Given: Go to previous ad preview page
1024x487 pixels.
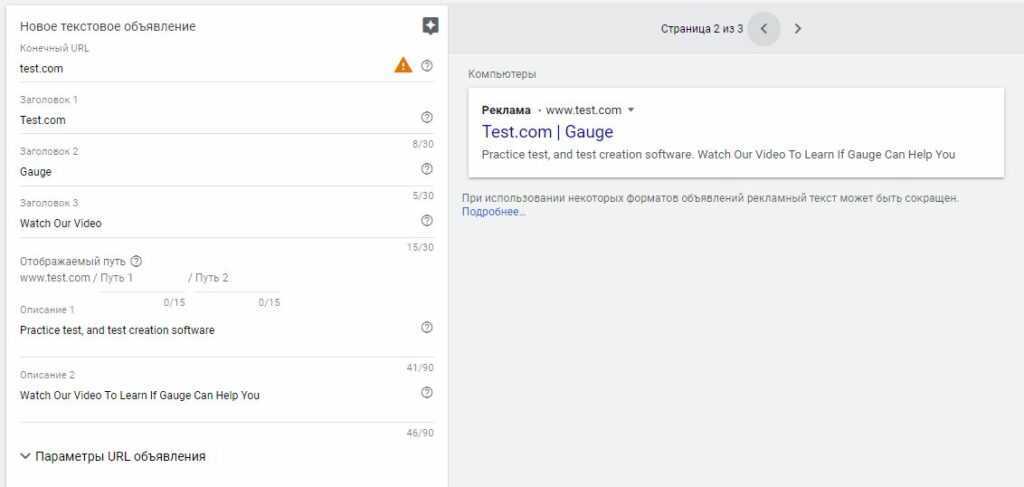Looking at the screenshot, I should [764, 29].
